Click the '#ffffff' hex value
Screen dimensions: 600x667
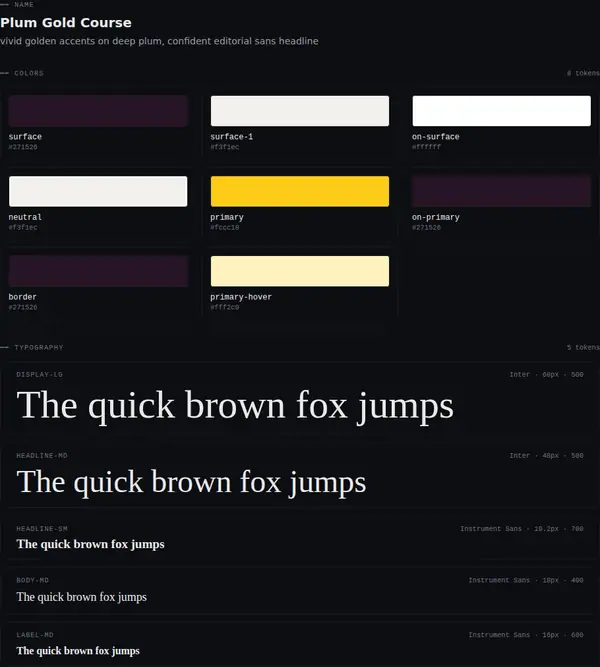click(426, 147)
